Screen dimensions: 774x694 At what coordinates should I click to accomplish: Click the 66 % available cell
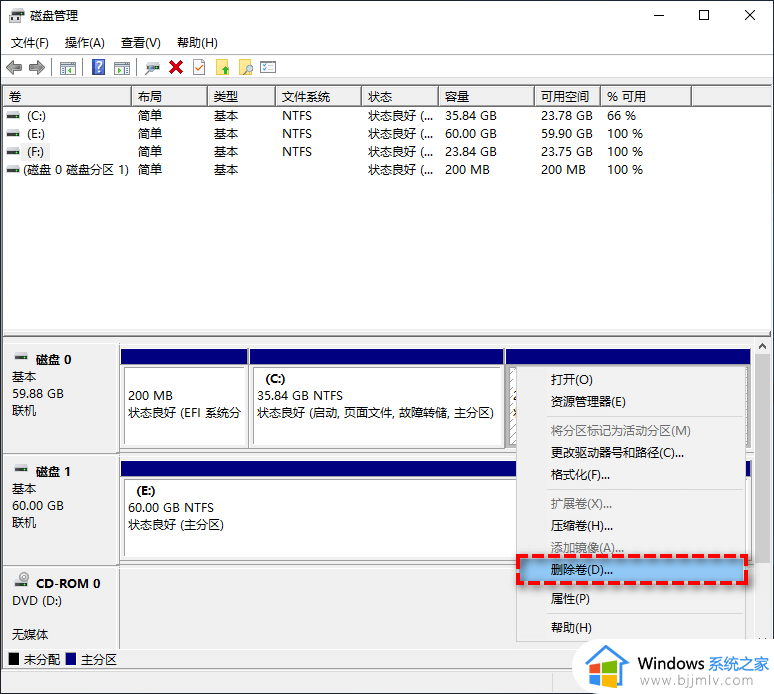621,116
